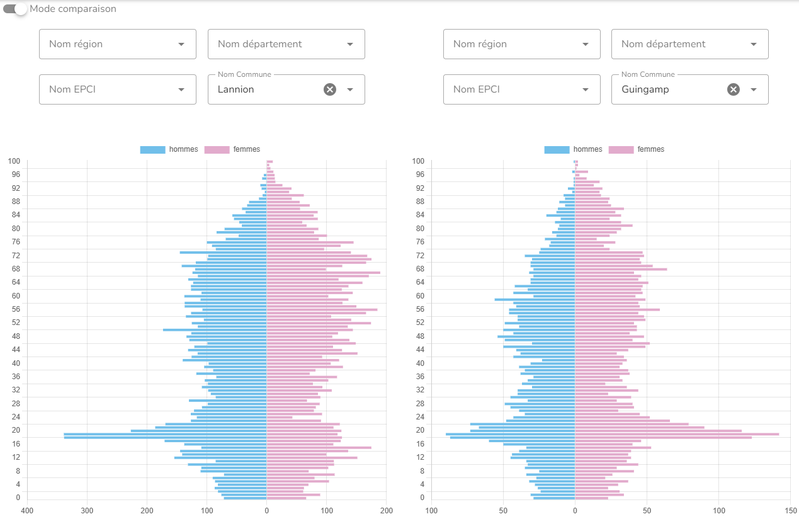Click the hommes label in Lannion chart
The width and height of the screenshot is (799, 519).
coord(184,150)
